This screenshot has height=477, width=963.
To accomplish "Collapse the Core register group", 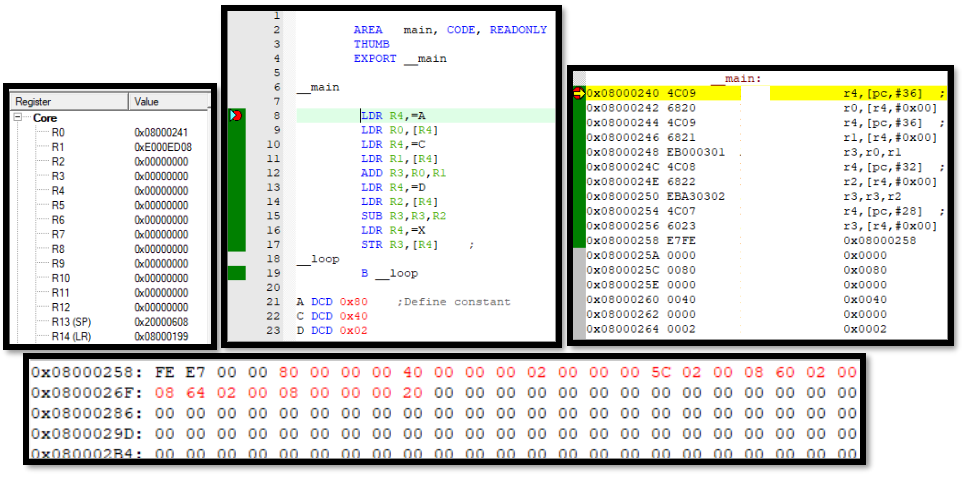I will 18,118.
